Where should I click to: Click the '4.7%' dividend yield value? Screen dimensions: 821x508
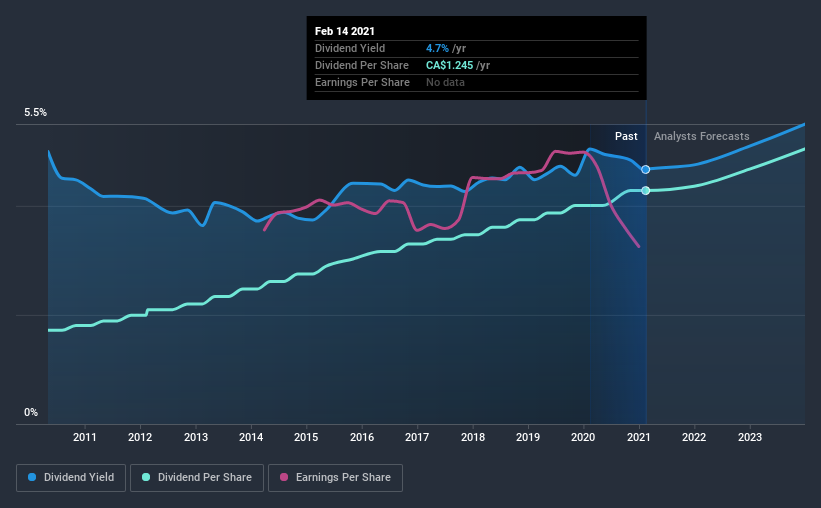[437, 48]
